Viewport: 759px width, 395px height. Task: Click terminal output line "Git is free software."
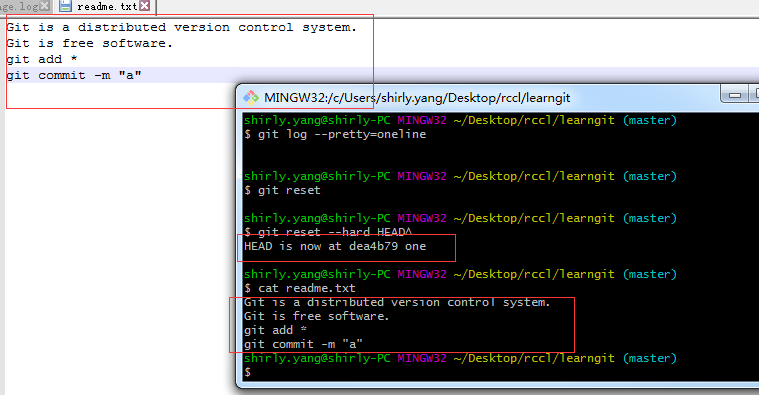click(x=317, y=317)
